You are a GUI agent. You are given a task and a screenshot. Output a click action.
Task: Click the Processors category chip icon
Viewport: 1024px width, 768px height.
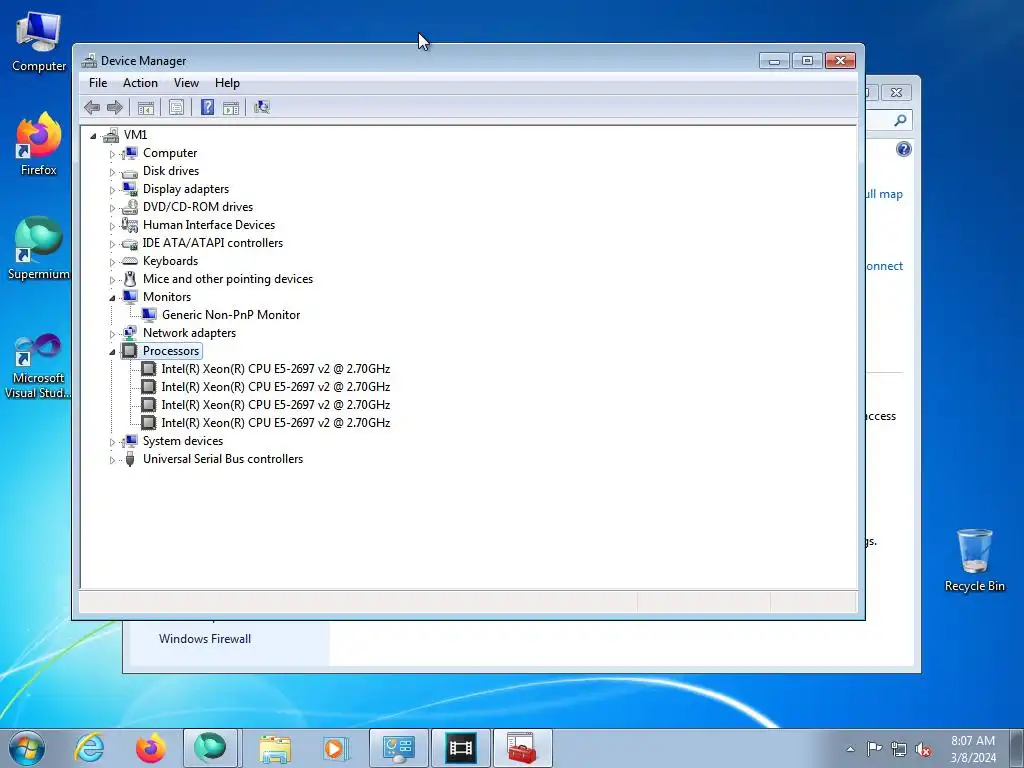click(130, 351)
